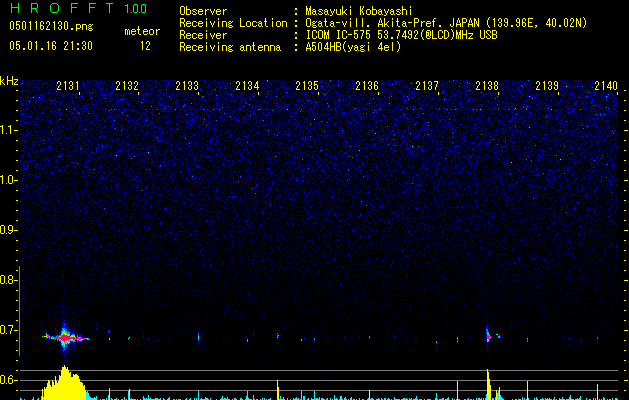Viewport: 629px width, 400px height.
Task: Click the 1.0 kHz frequency label
Action: click(x=8, y=180)
